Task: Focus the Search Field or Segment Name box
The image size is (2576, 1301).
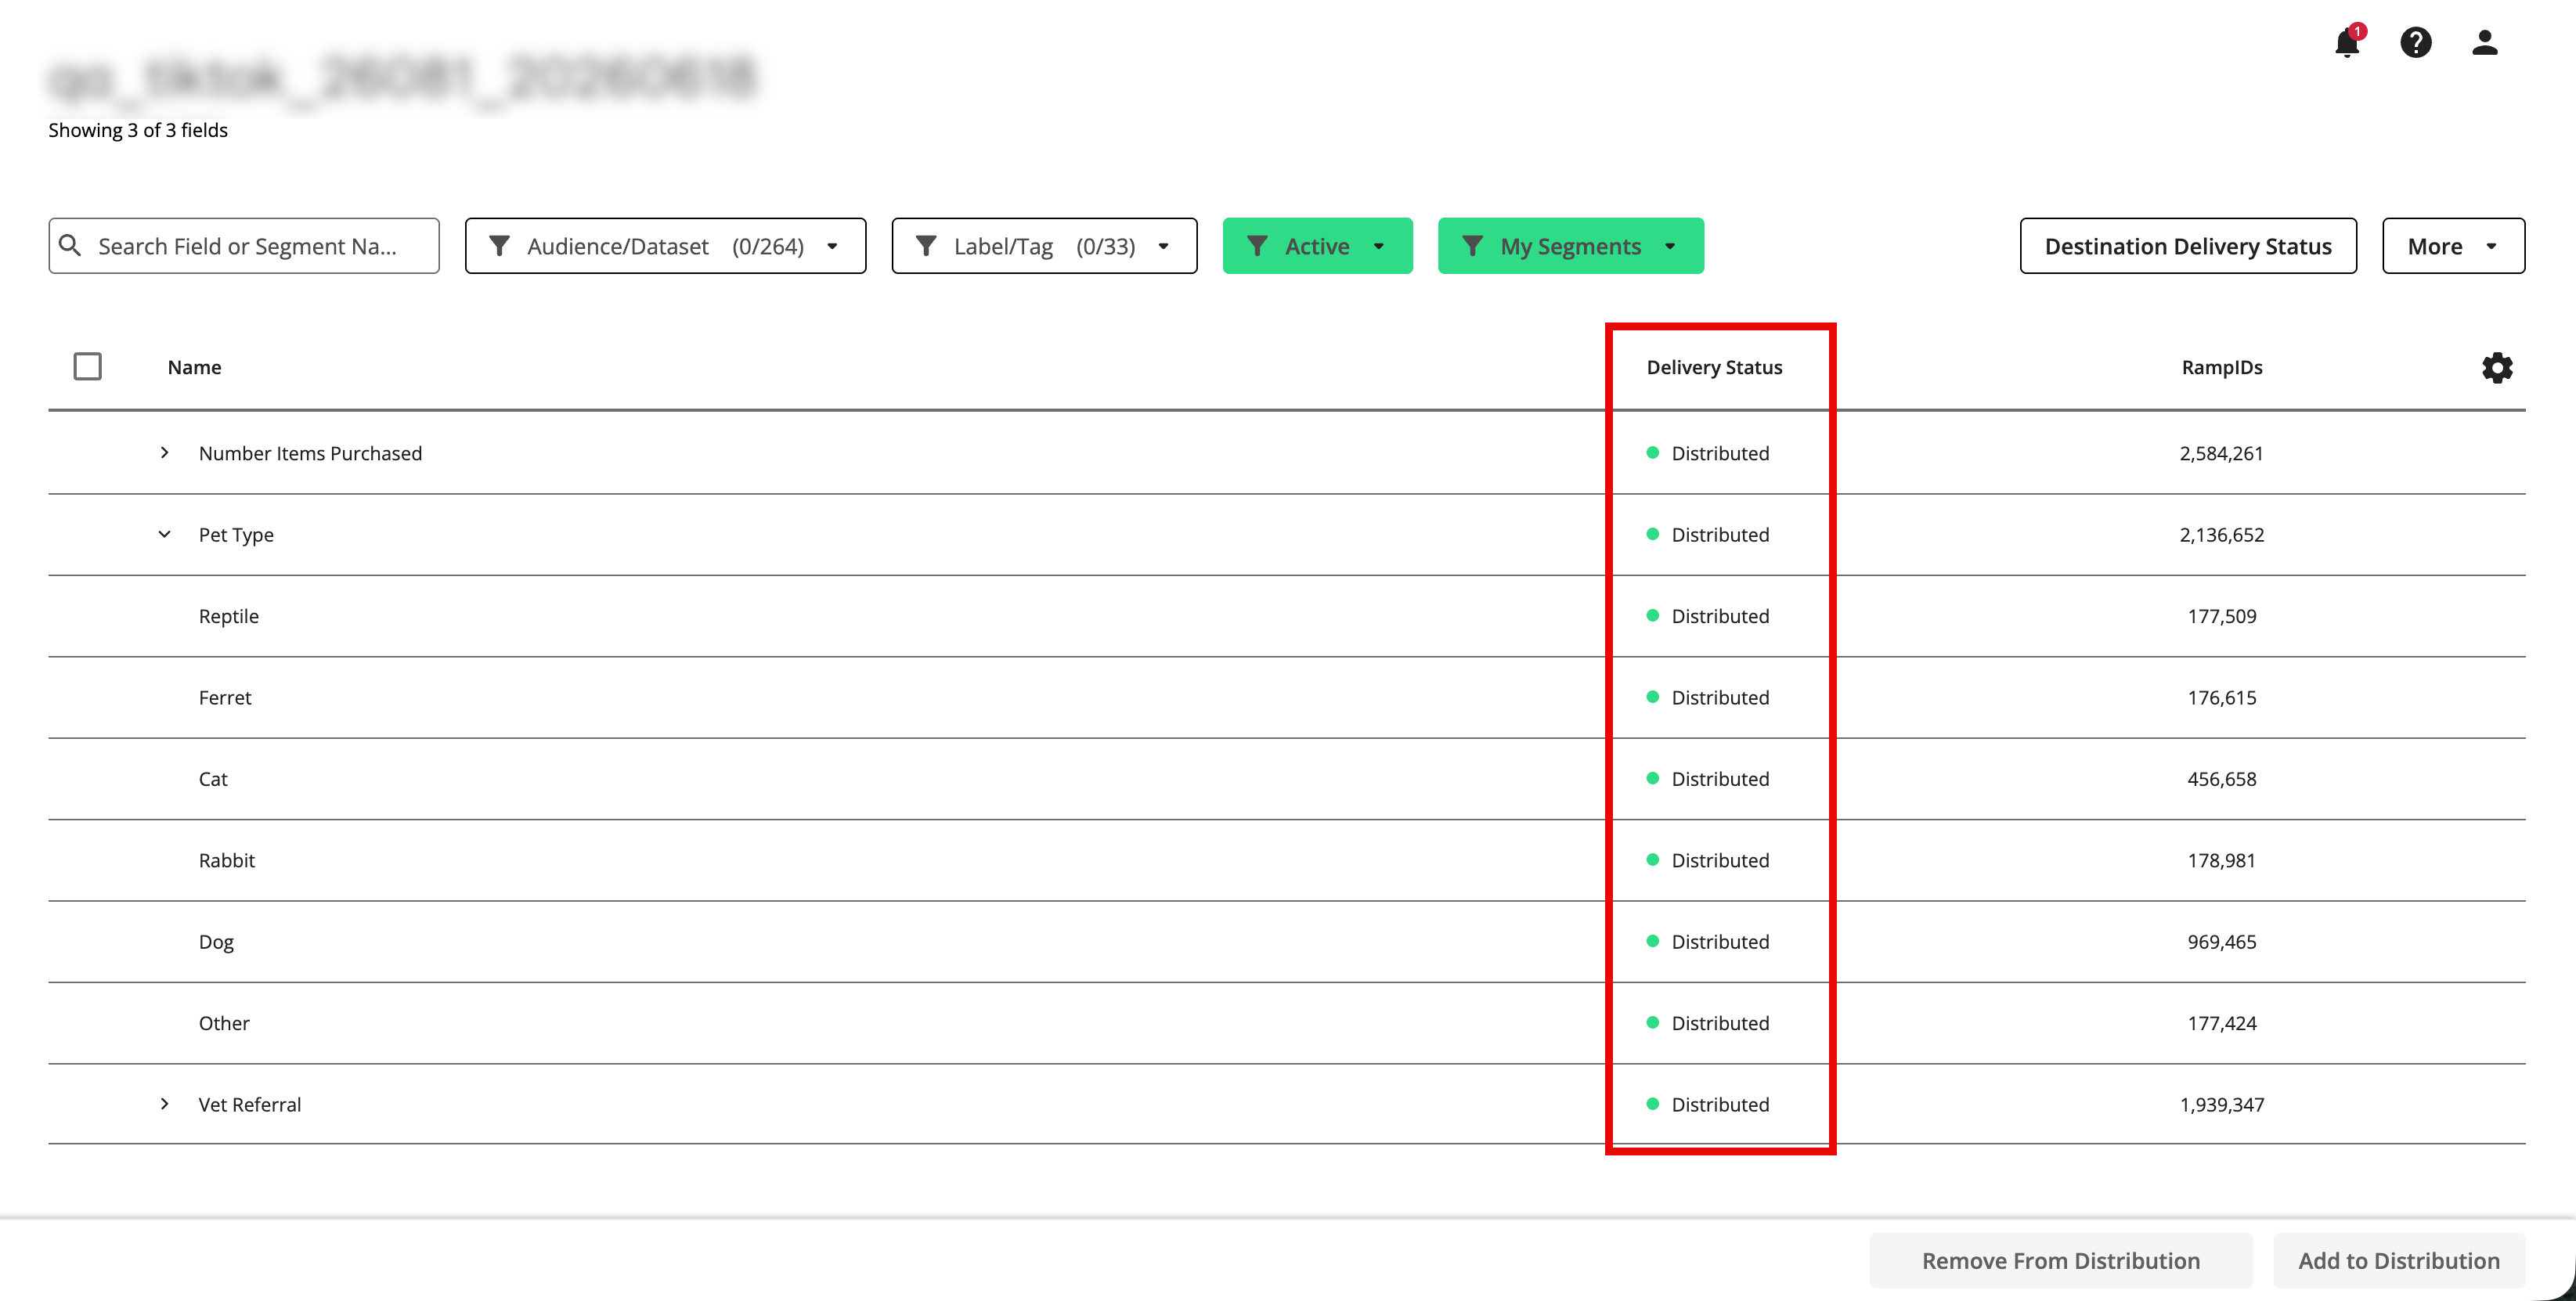Action: point(244,246)
